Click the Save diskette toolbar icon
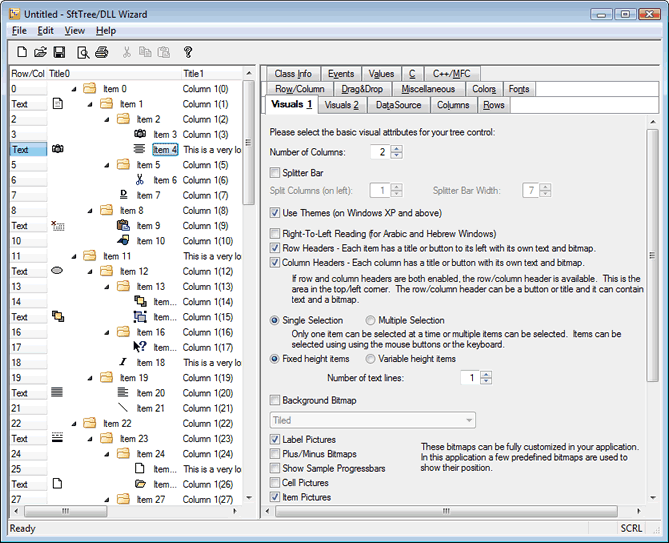Screen dimensions: 669x543 pyautogui.click(x=59, y=52)
